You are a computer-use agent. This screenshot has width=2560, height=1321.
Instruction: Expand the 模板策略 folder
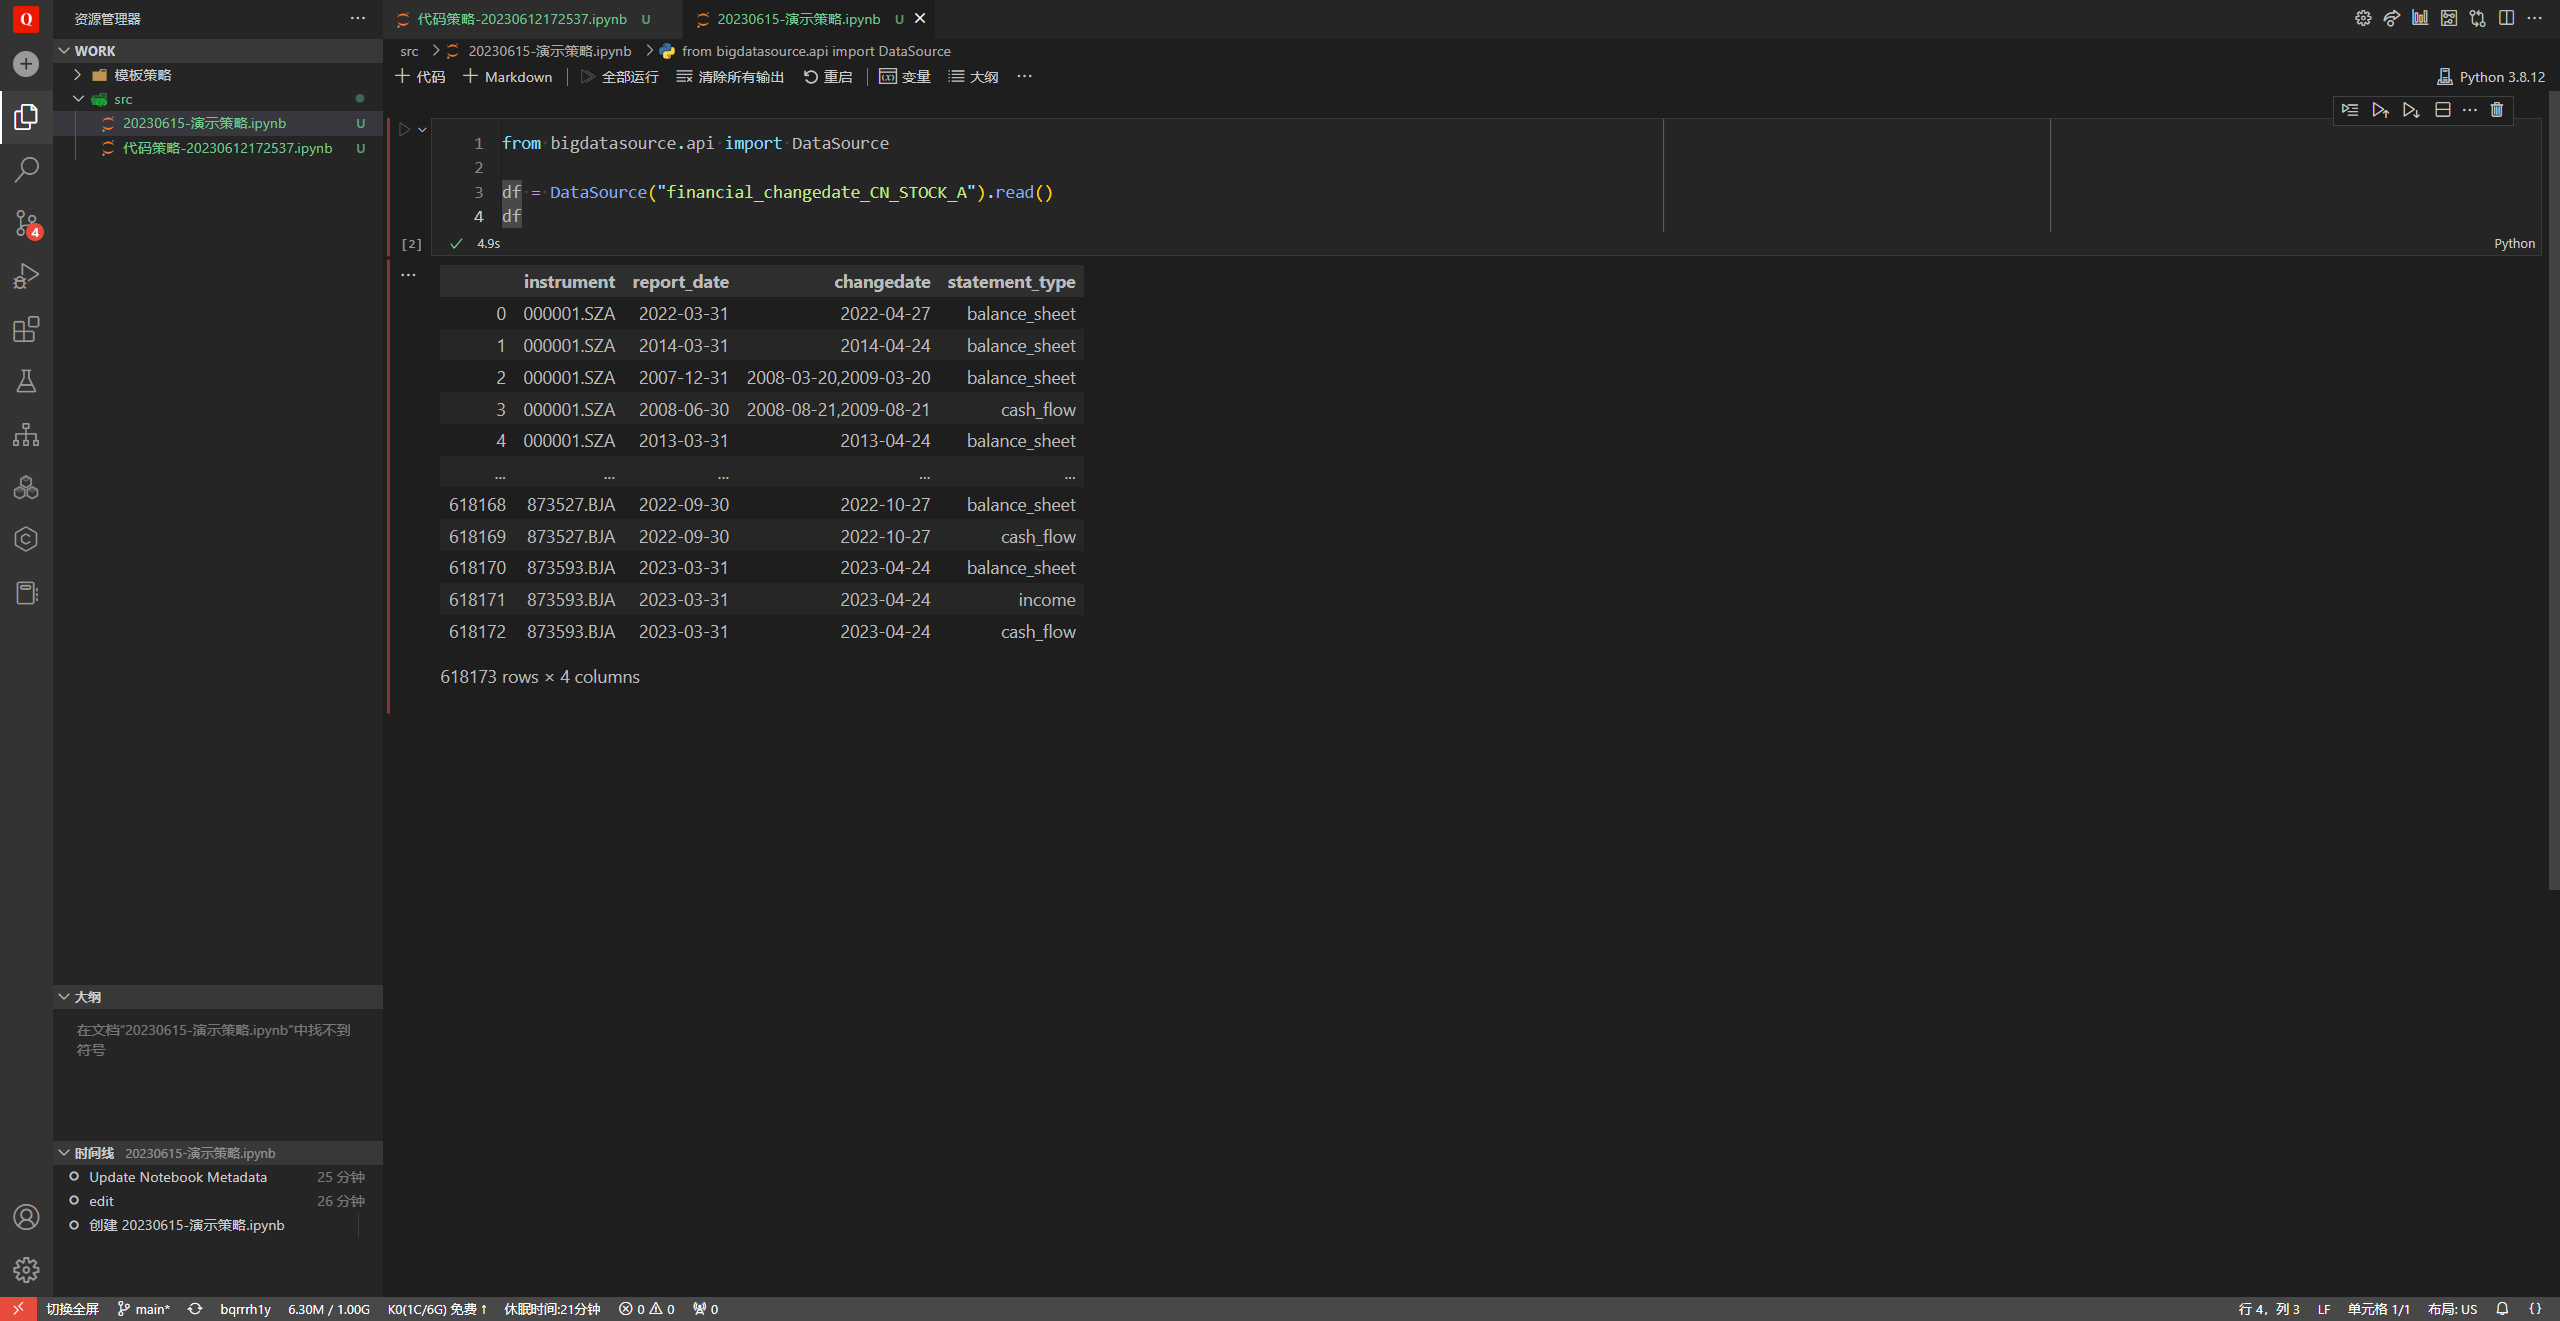point(142,75)
